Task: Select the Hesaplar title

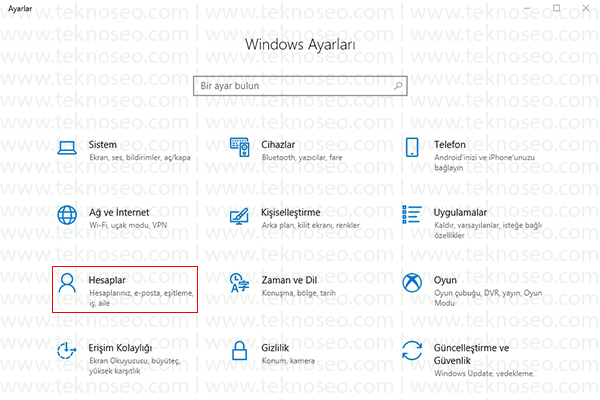Action: [107, 280]
